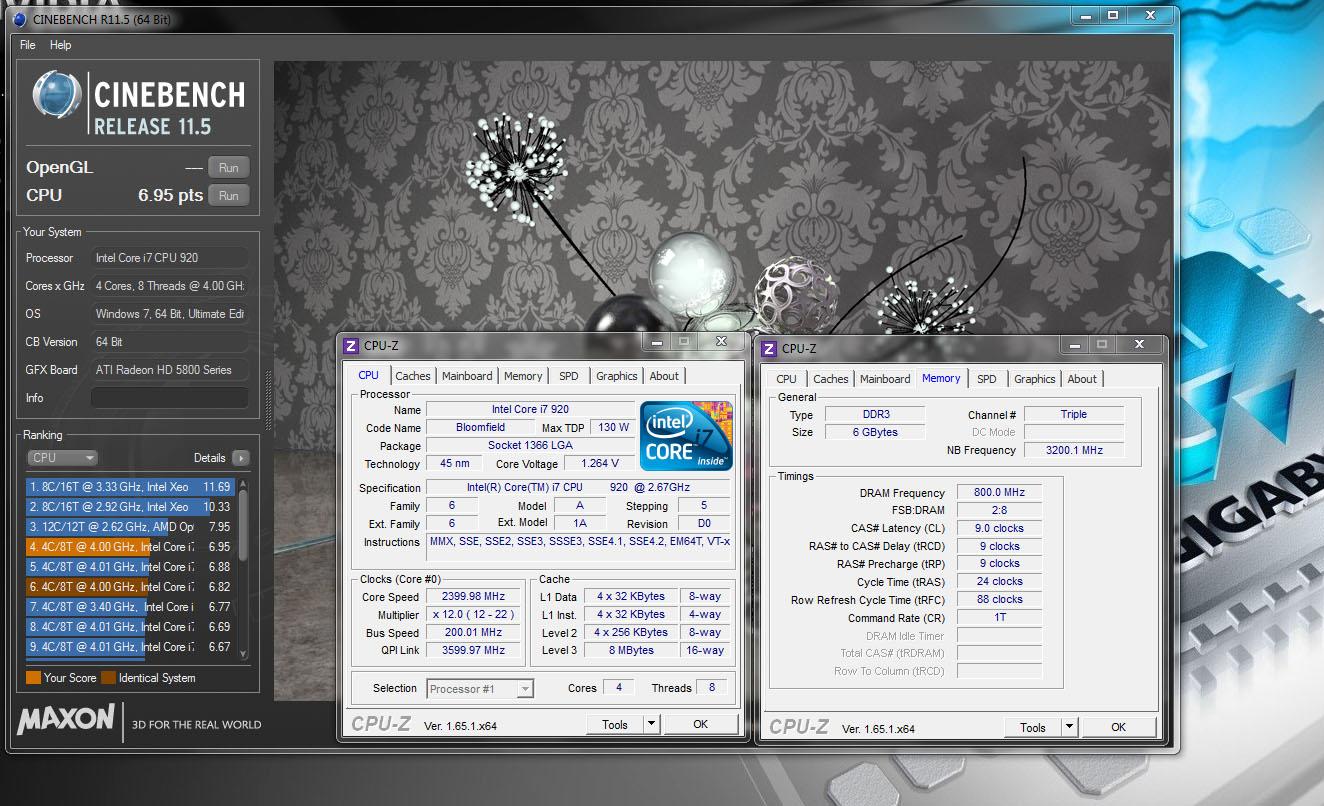Switch to CPU tab in right CPU-Z

click(786, 379)
